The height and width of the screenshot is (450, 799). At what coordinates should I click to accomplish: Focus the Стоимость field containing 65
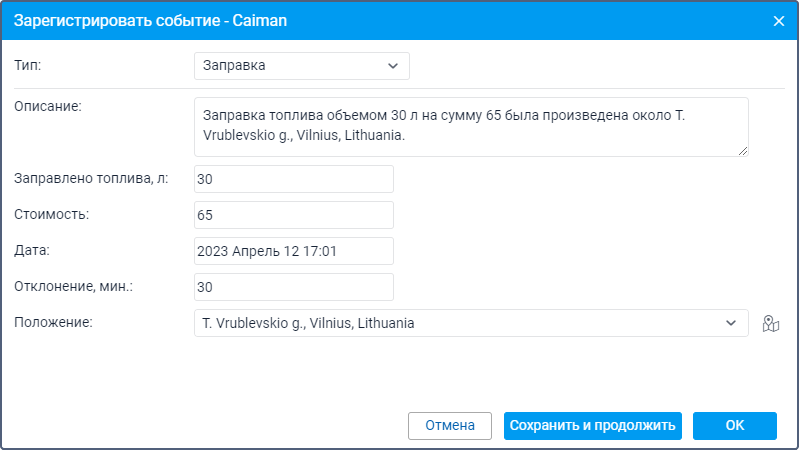294,215
